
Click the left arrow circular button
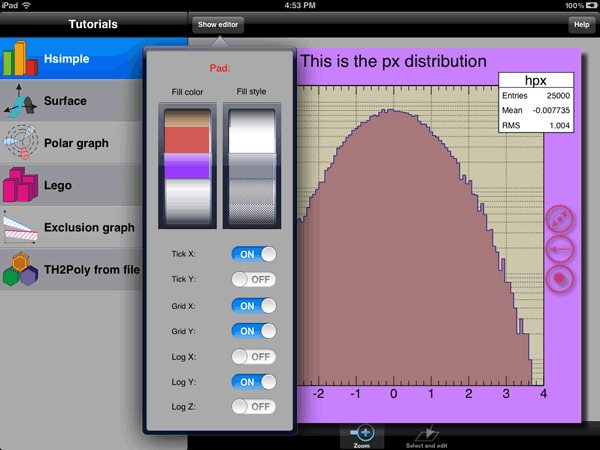coord(561,248)
